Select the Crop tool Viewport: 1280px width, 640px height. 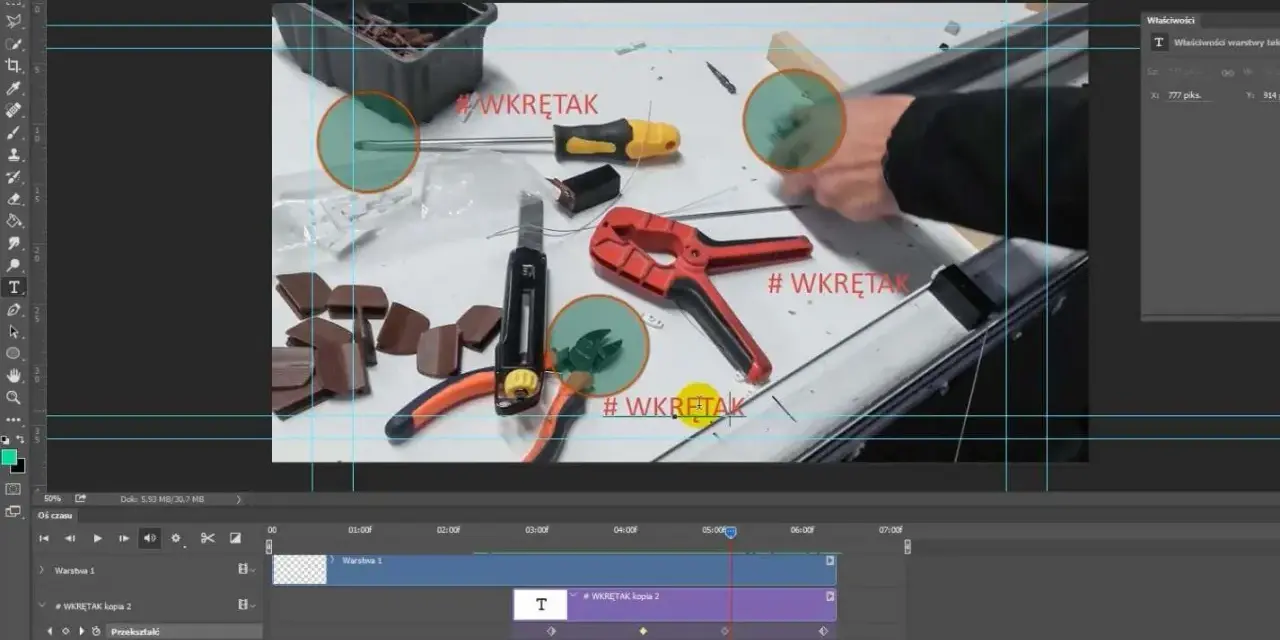point(14,66)
